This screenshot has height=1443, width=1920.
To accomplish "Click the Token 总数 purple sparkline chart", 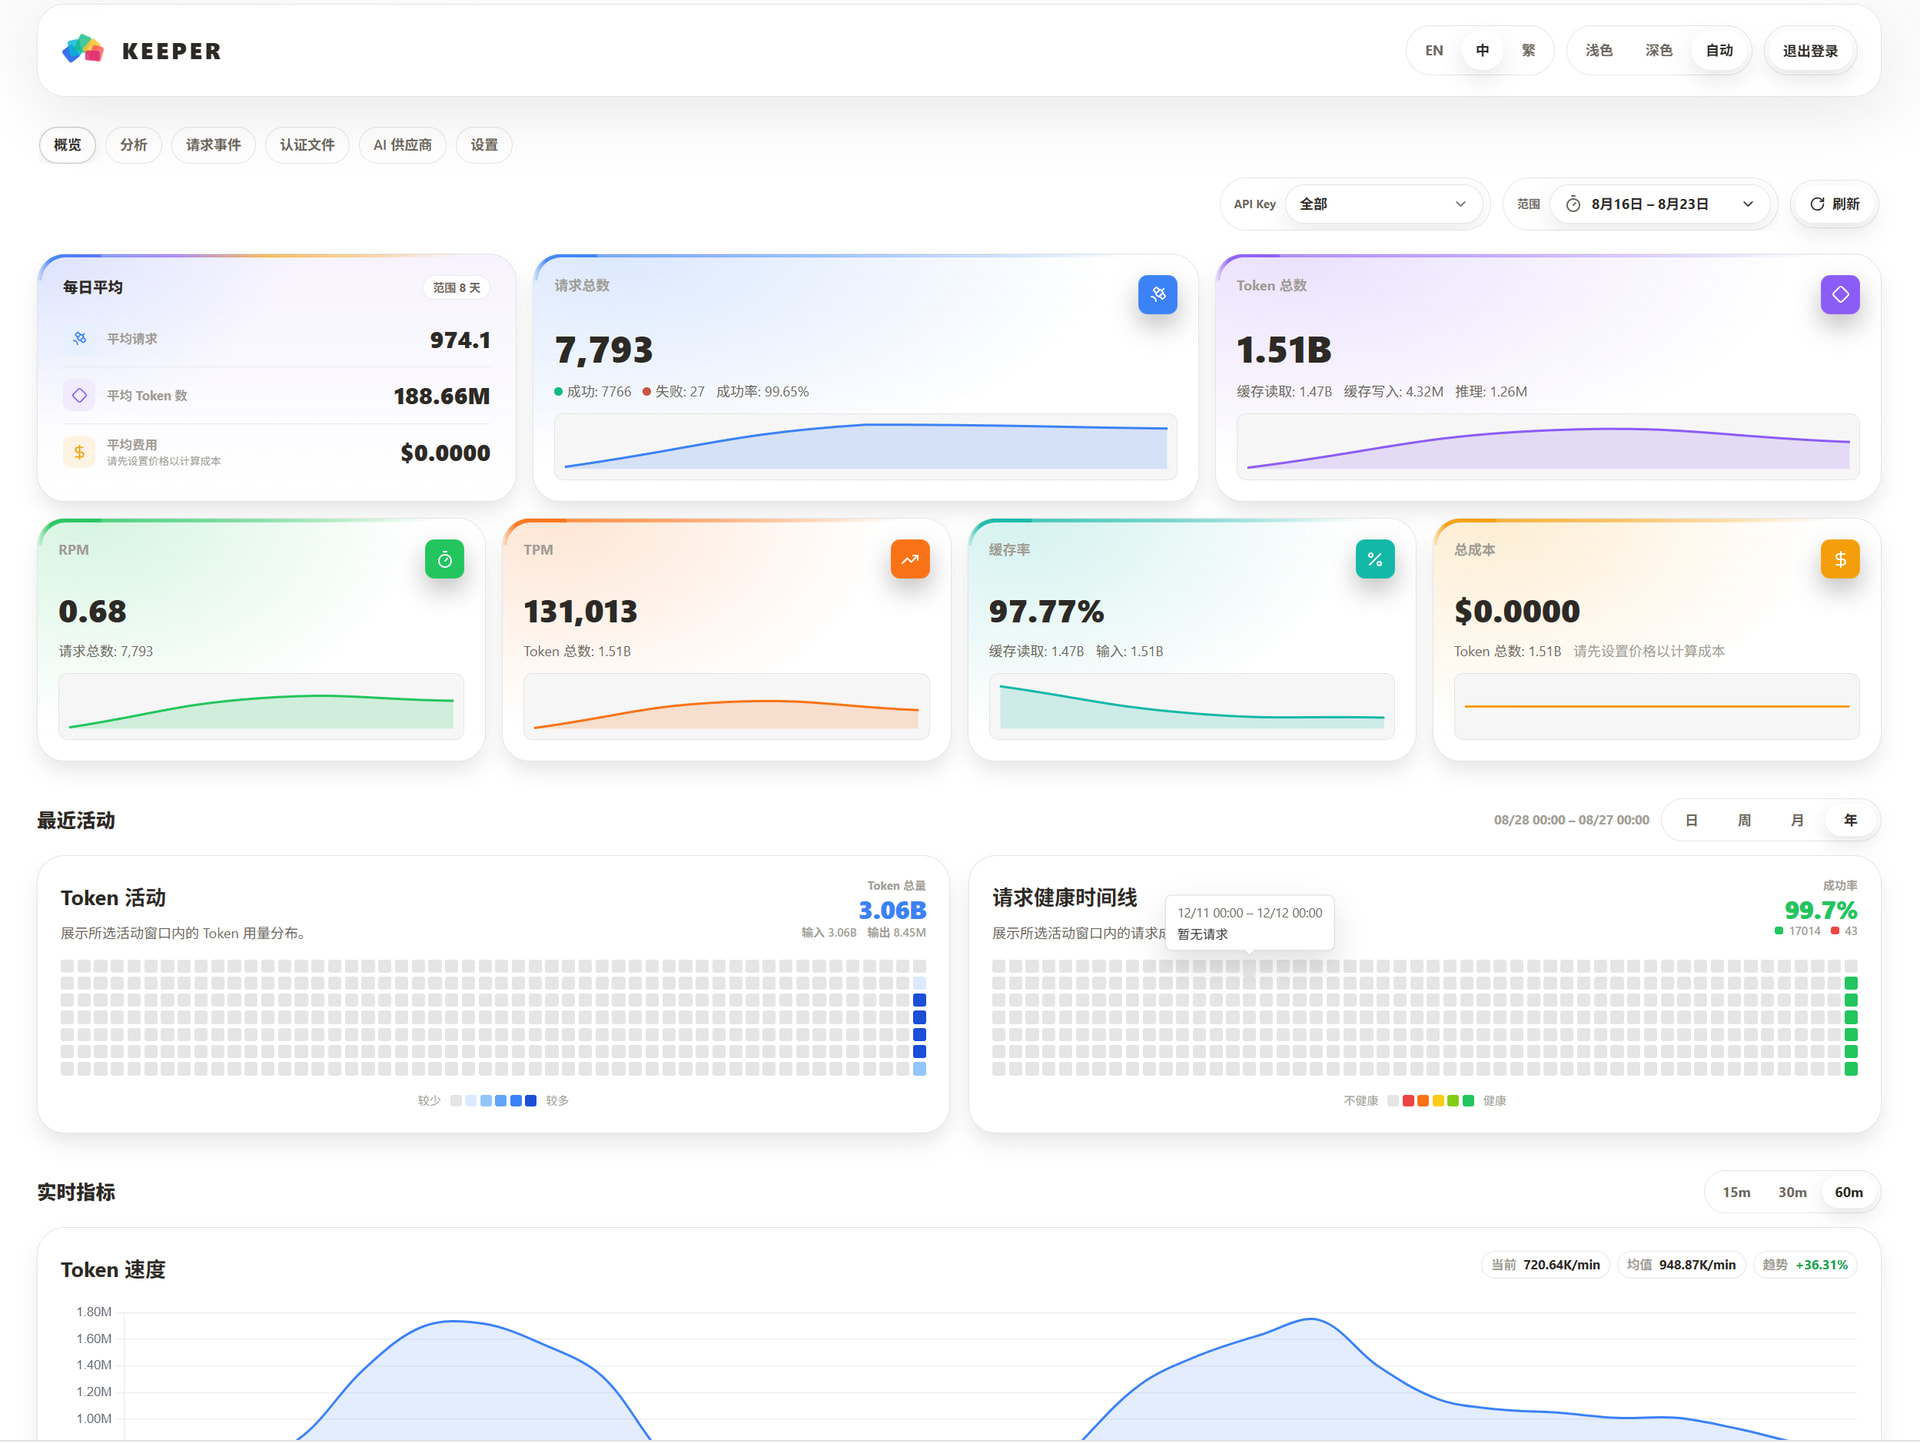I will (1548, 446).
